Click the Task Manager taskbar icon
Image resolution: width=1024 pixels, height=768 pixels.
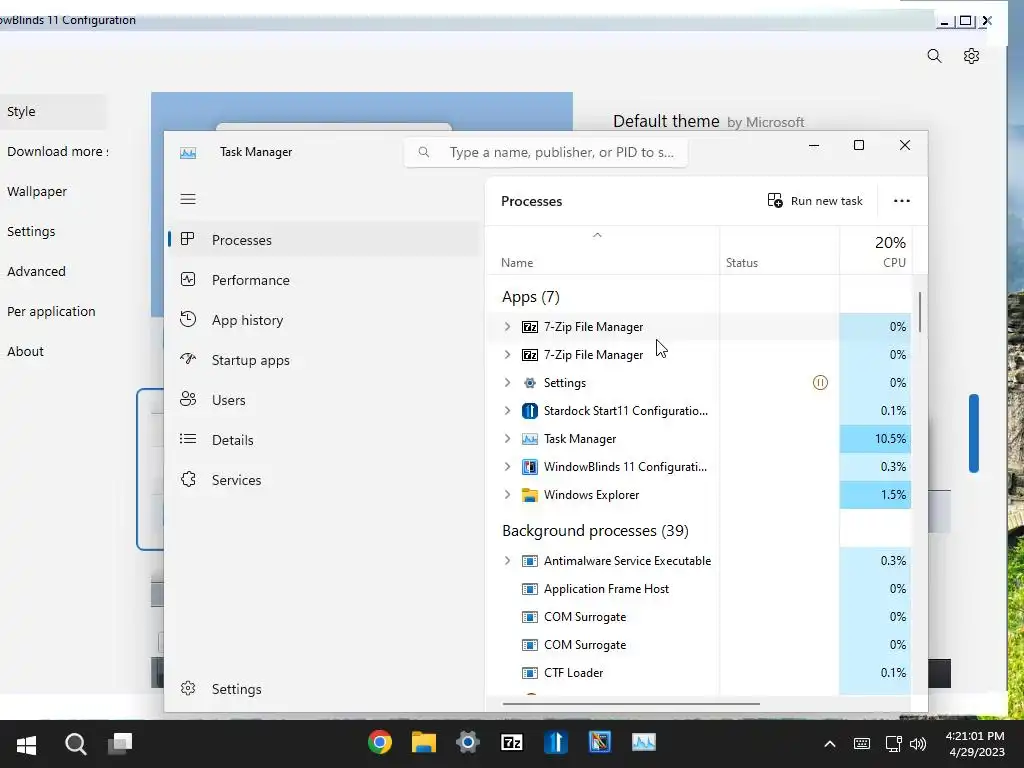[x=644, y=743]
